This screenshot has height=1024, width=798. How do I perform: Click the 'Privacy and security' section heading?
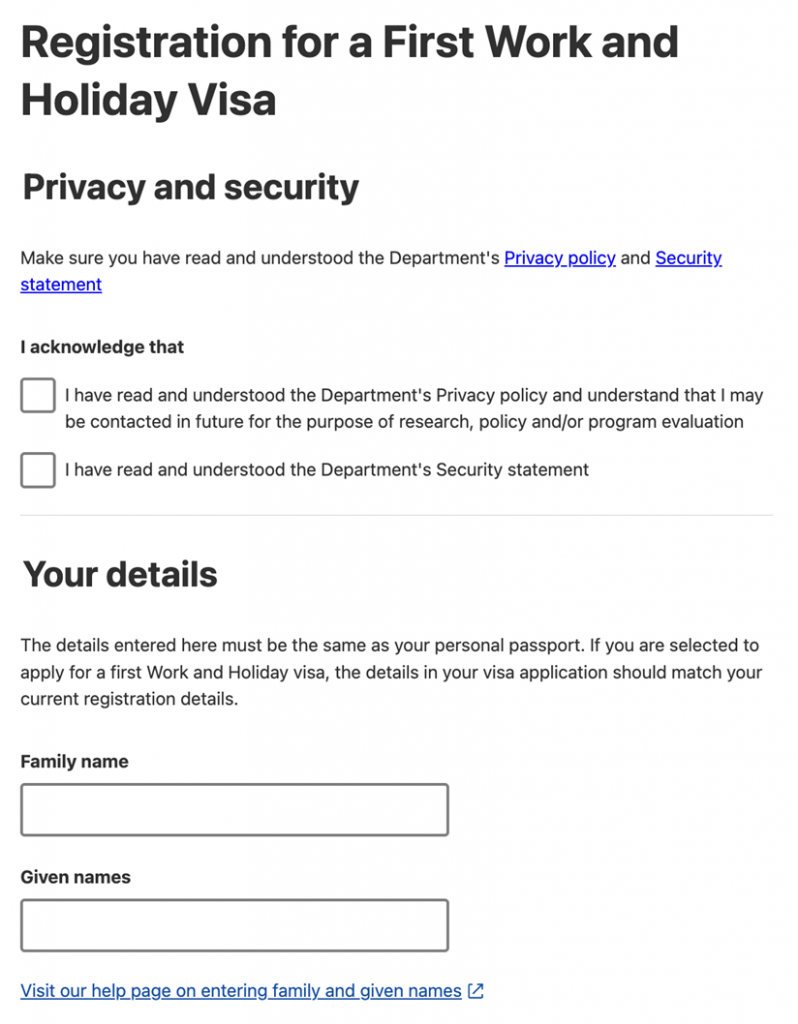[x=190, y=187]
